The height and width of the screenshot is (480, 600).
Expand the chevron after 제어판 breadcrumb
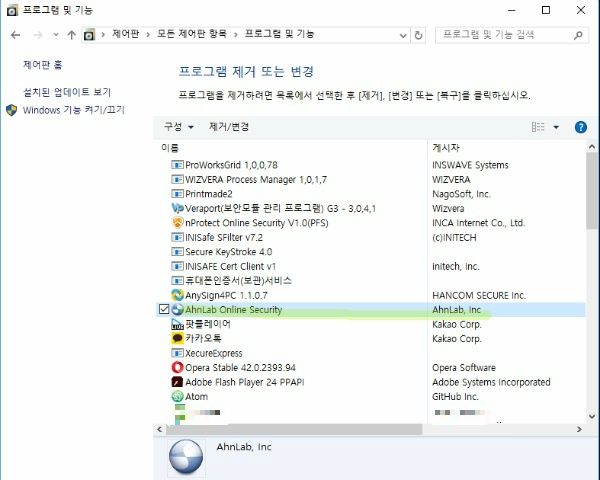148,35
